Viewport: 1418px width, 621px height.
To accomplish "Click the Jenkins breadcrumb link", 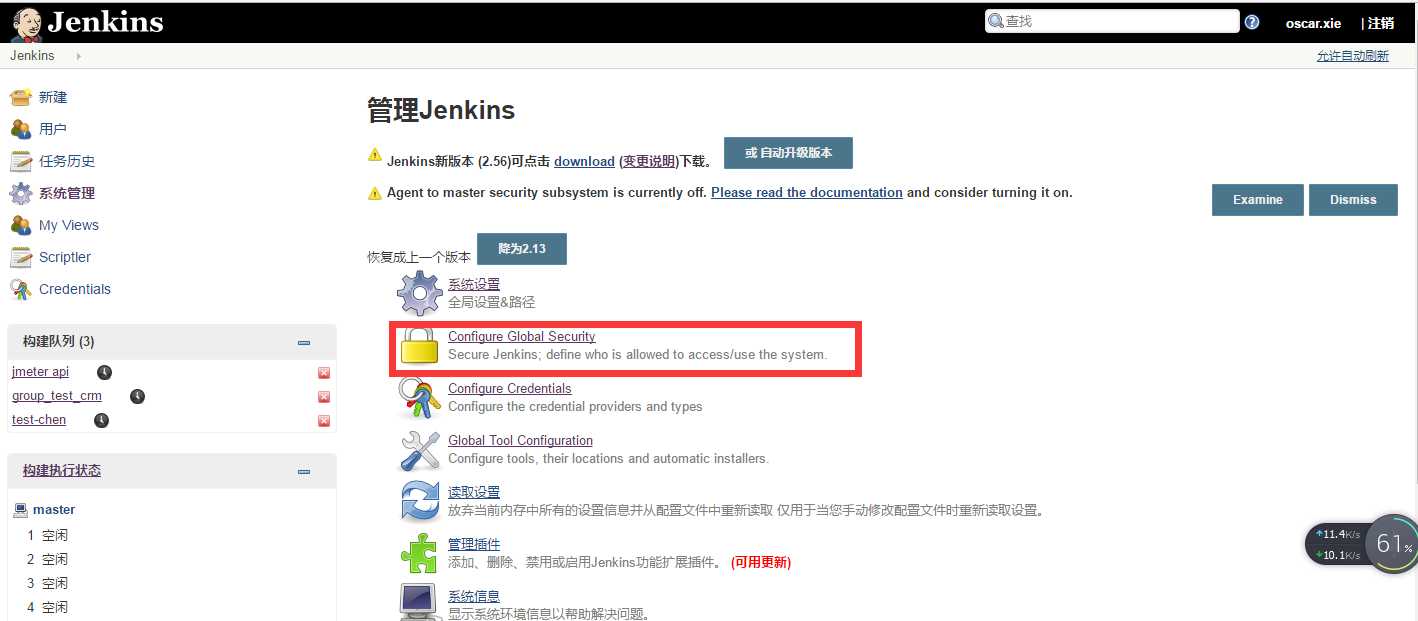I will 32,56.
